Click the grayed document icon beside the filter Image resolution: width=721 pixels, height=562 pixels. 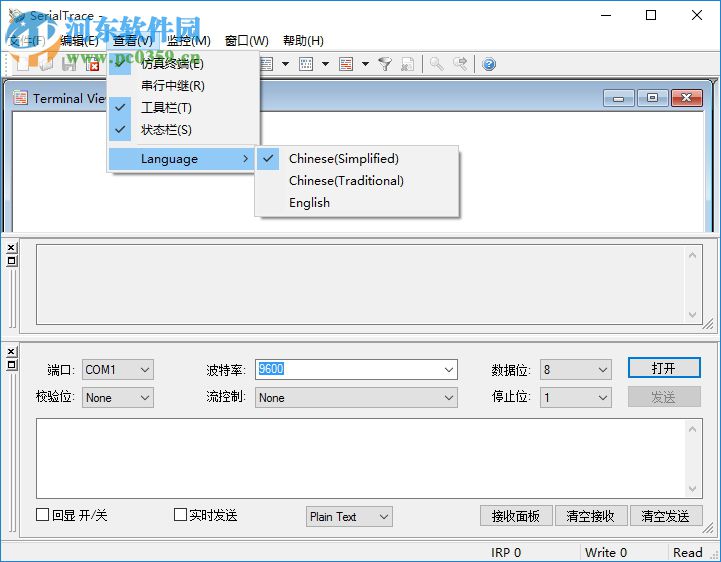pyautogui.click(x=407, y=64)
